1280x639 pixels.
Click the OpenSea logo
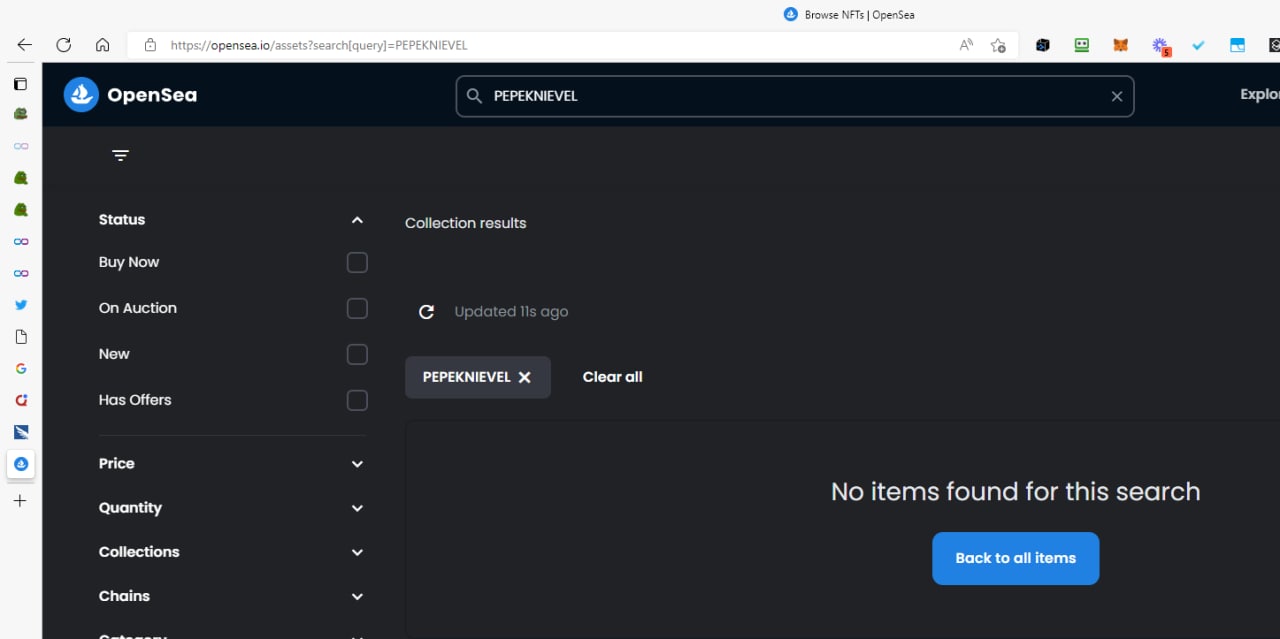tap(130, 95)
